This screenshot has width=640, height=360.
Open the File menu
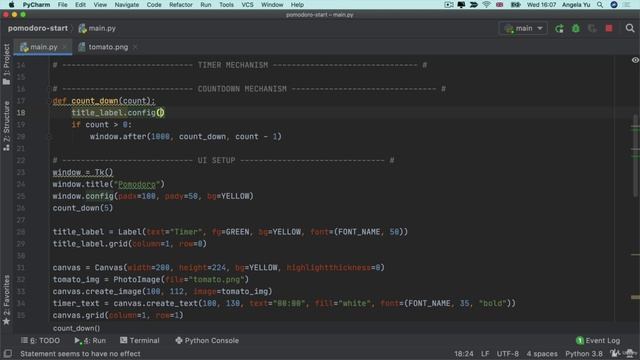62,5
